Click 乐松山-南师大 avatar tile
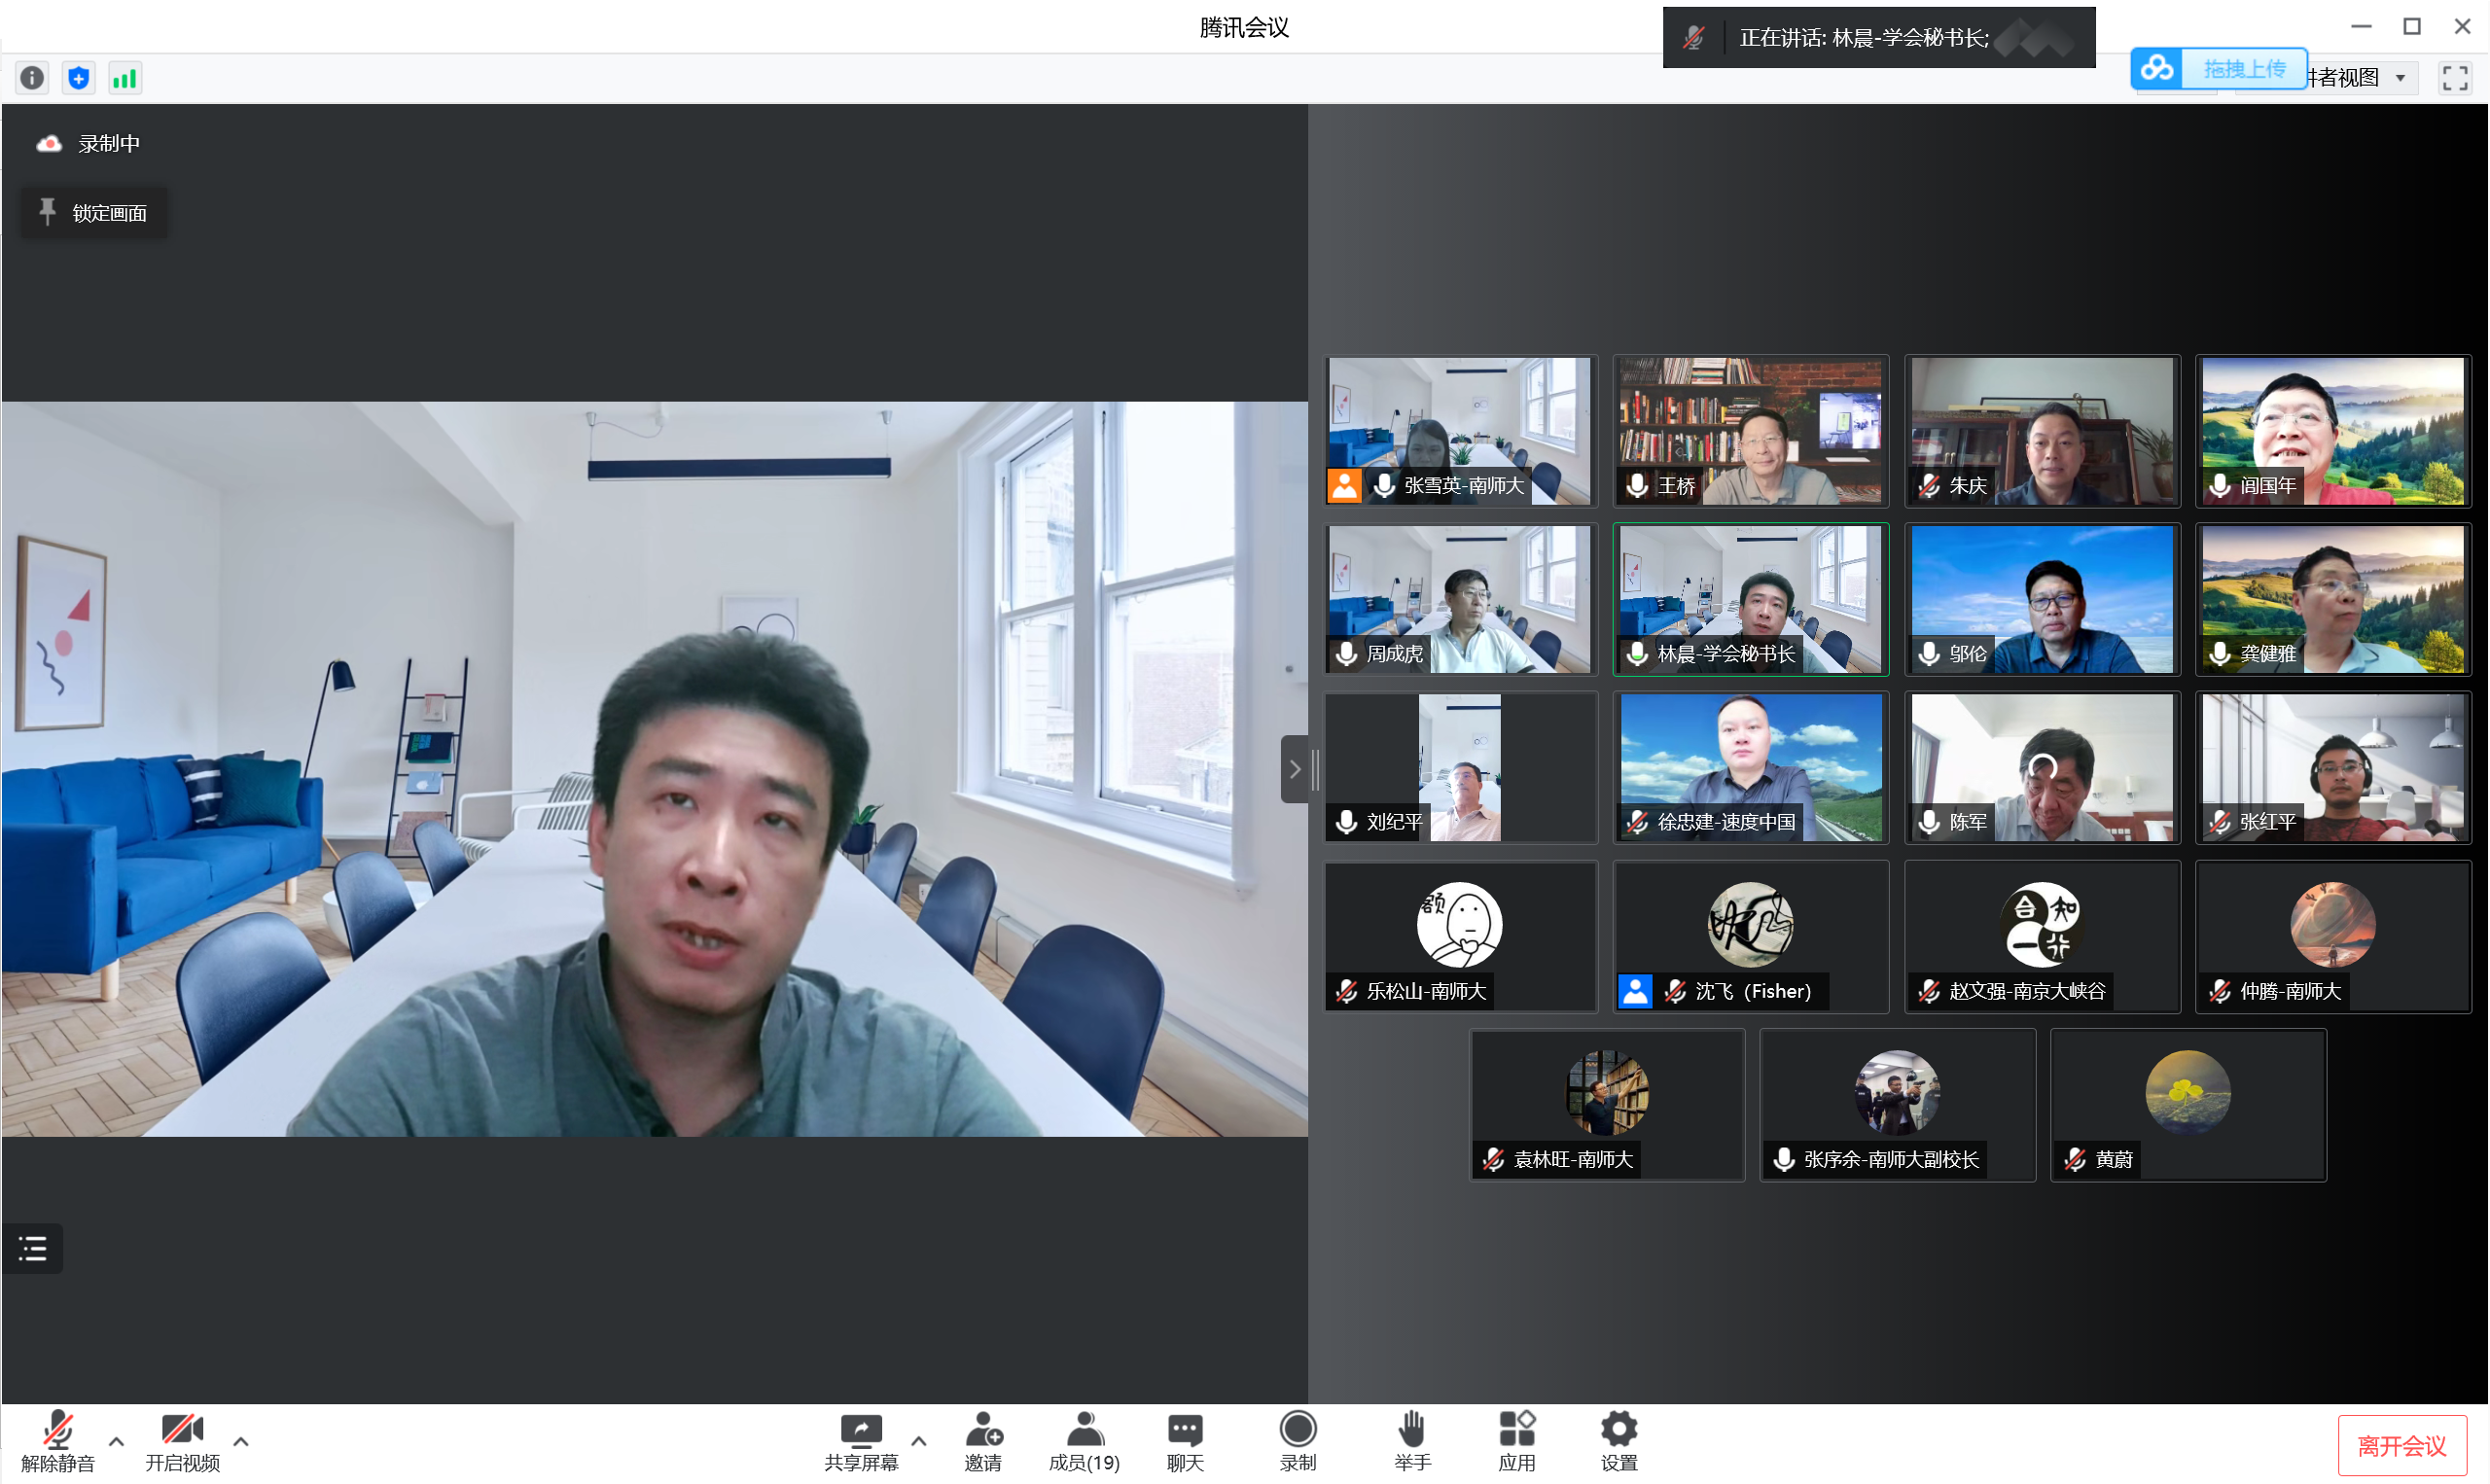2490x1484 pixels. point(1460,937)
